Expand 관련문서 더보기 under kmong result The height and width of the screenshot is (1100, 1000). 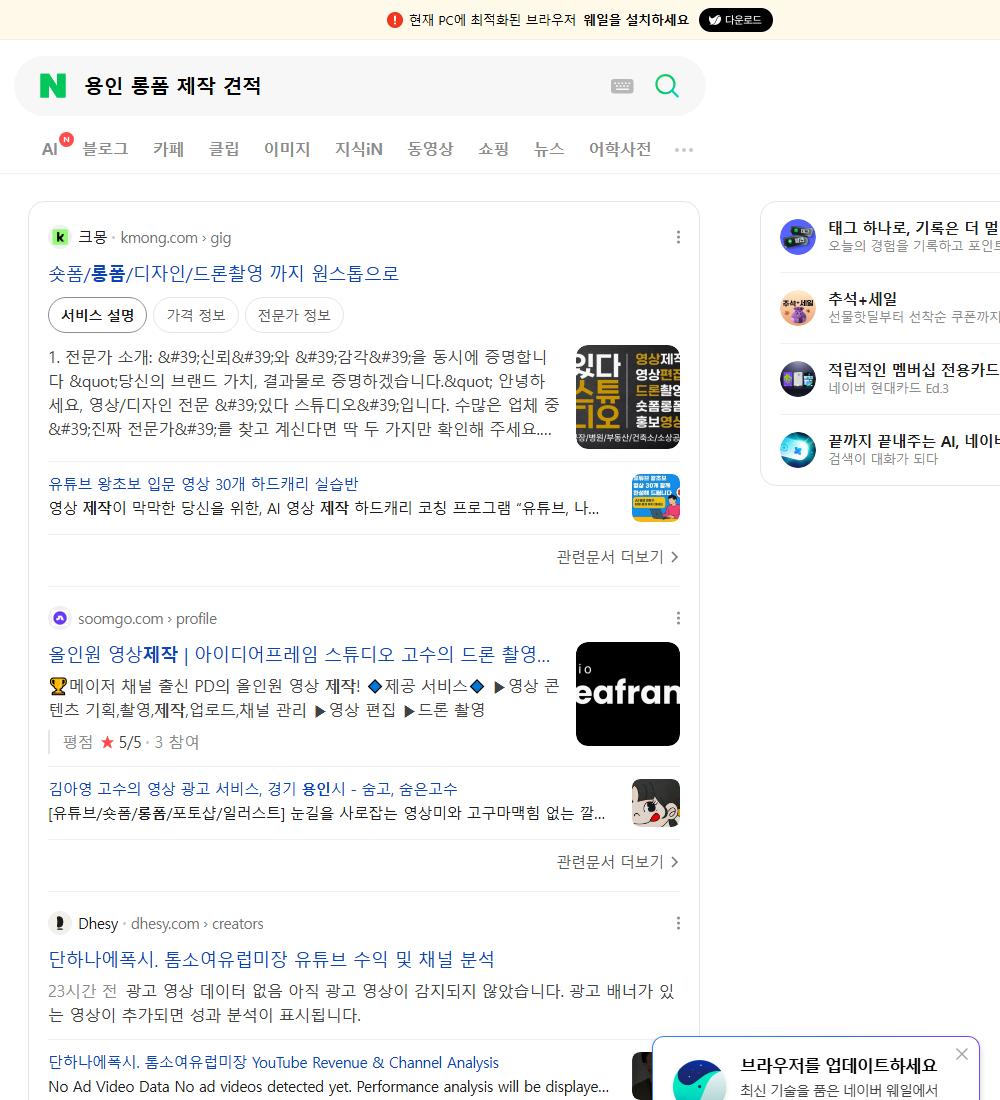[x=618, y=557]
